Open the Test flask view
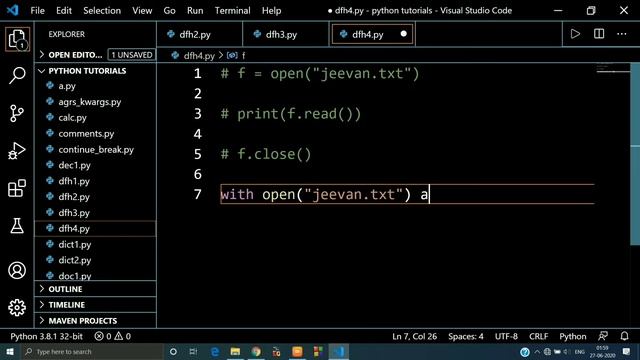640x360 pixels. click(17, 226)
